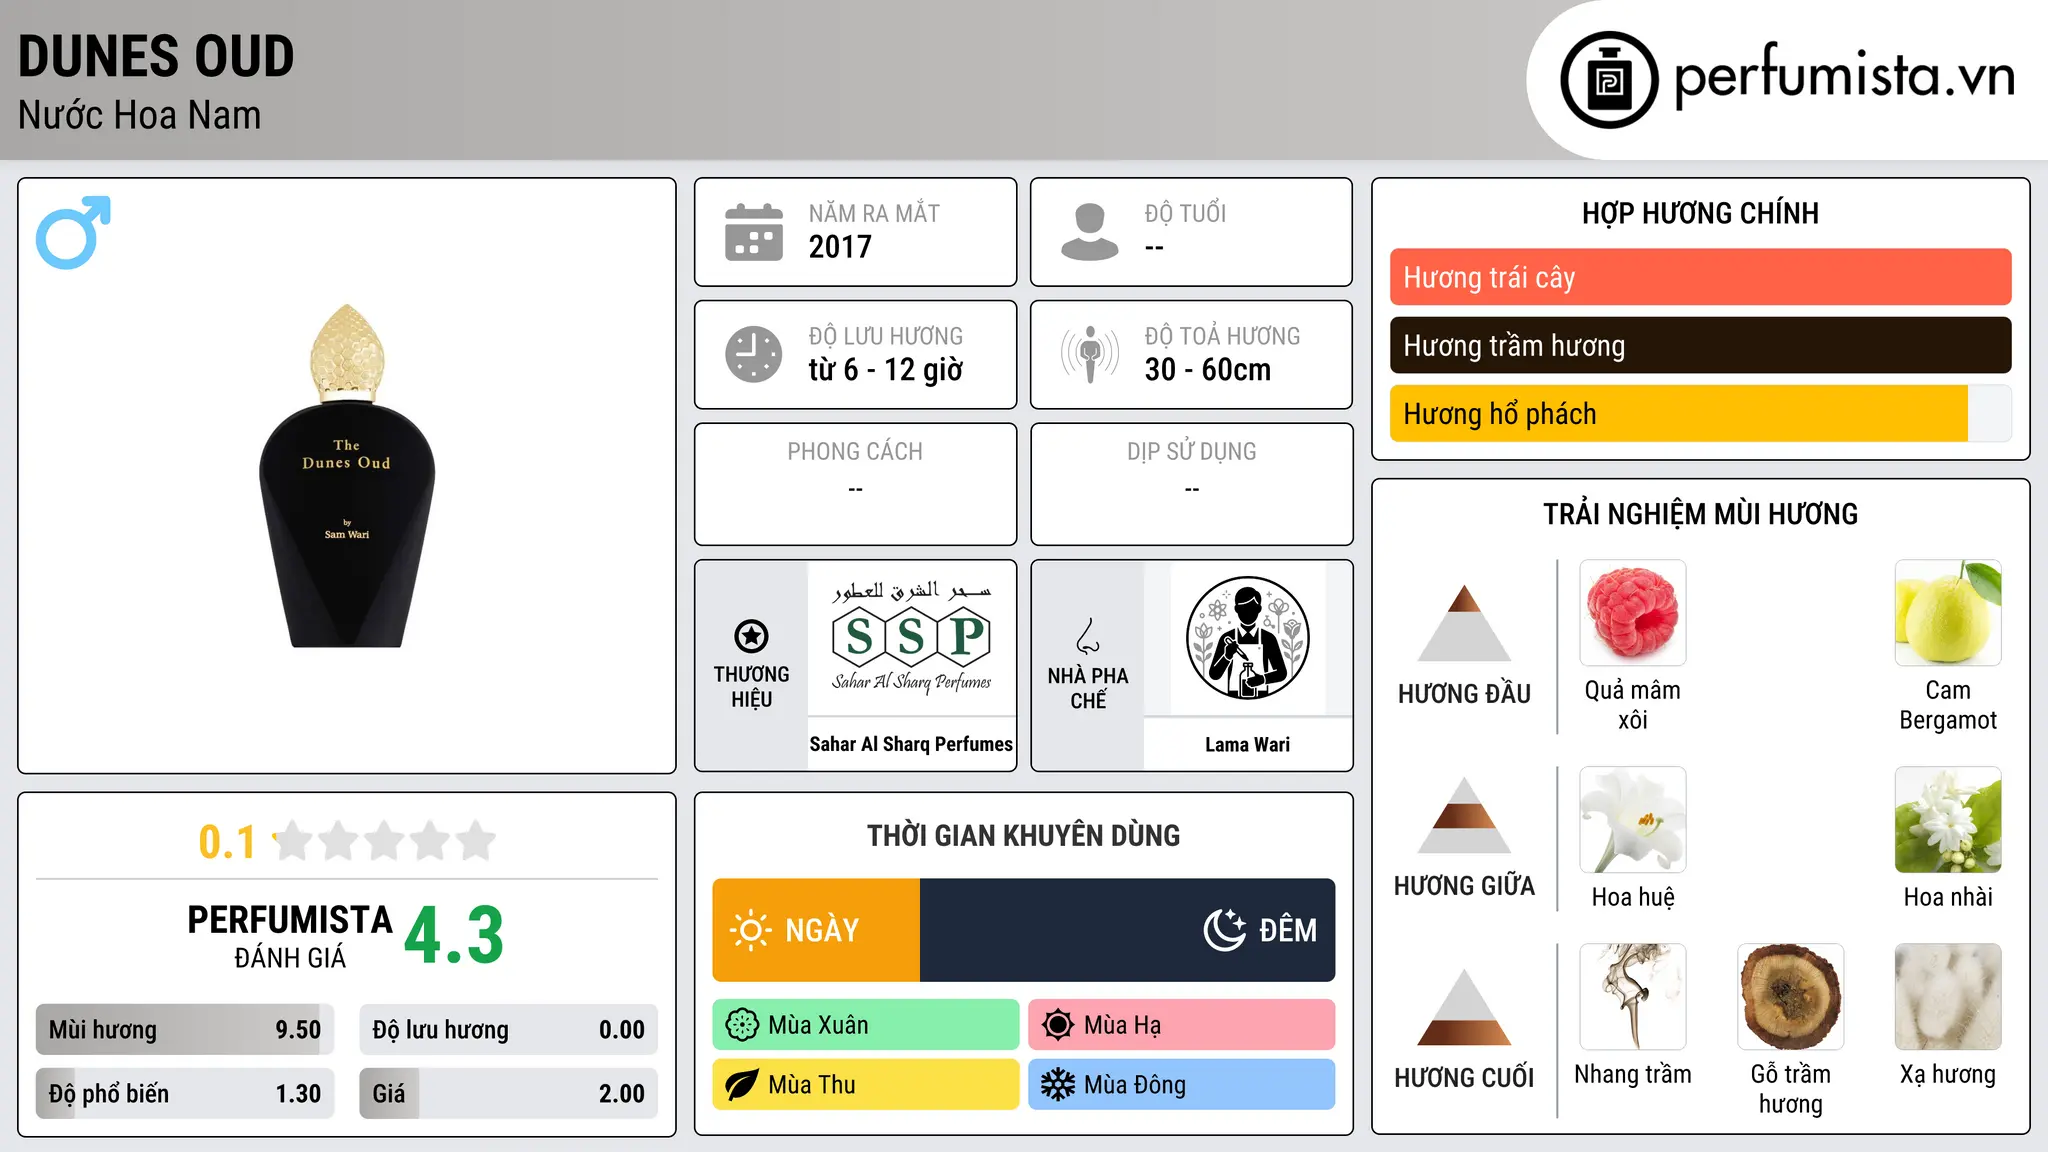Click the star badge icon above Thương hiệu
2048x1152 pixels.
[x=751, y=636]
